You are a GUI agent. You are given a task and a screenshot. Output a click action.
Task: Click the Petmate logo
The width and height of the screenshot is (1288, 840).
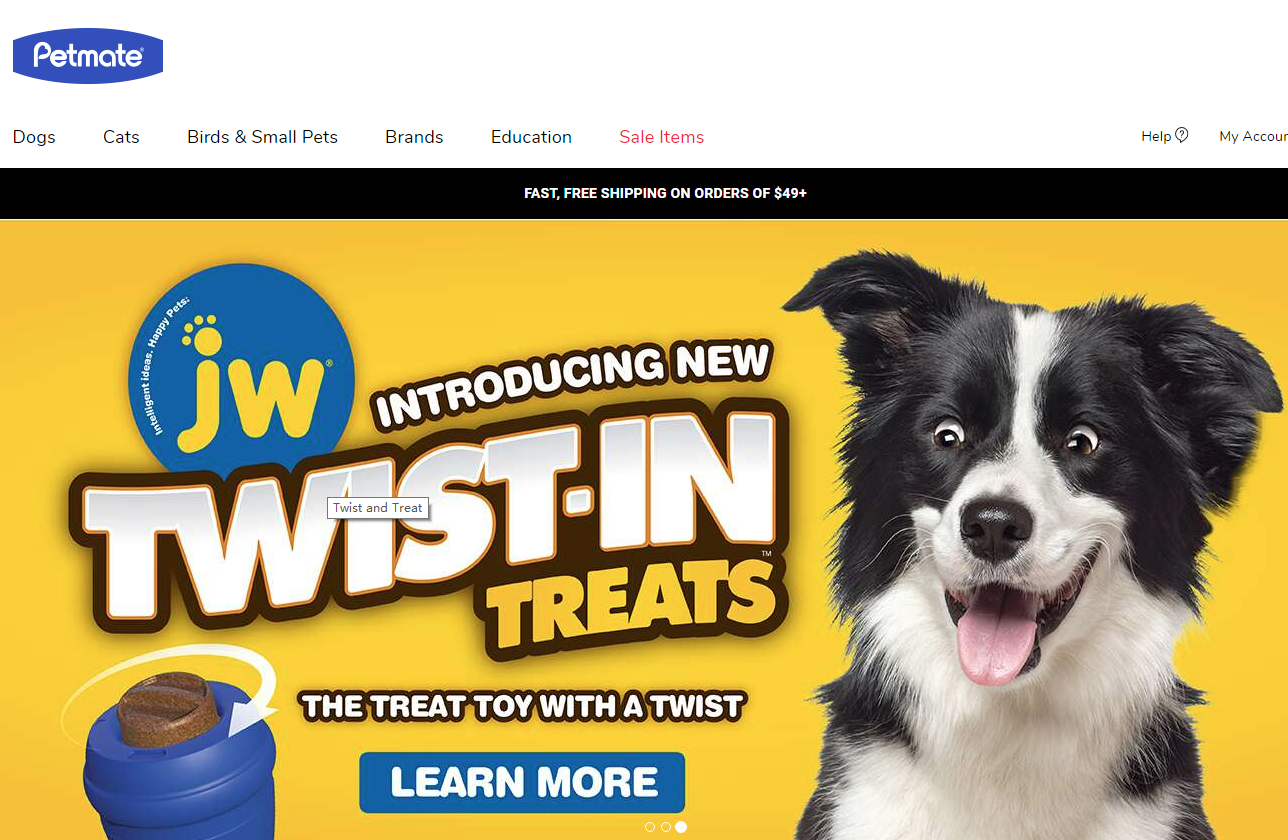[x=88, y=56]
